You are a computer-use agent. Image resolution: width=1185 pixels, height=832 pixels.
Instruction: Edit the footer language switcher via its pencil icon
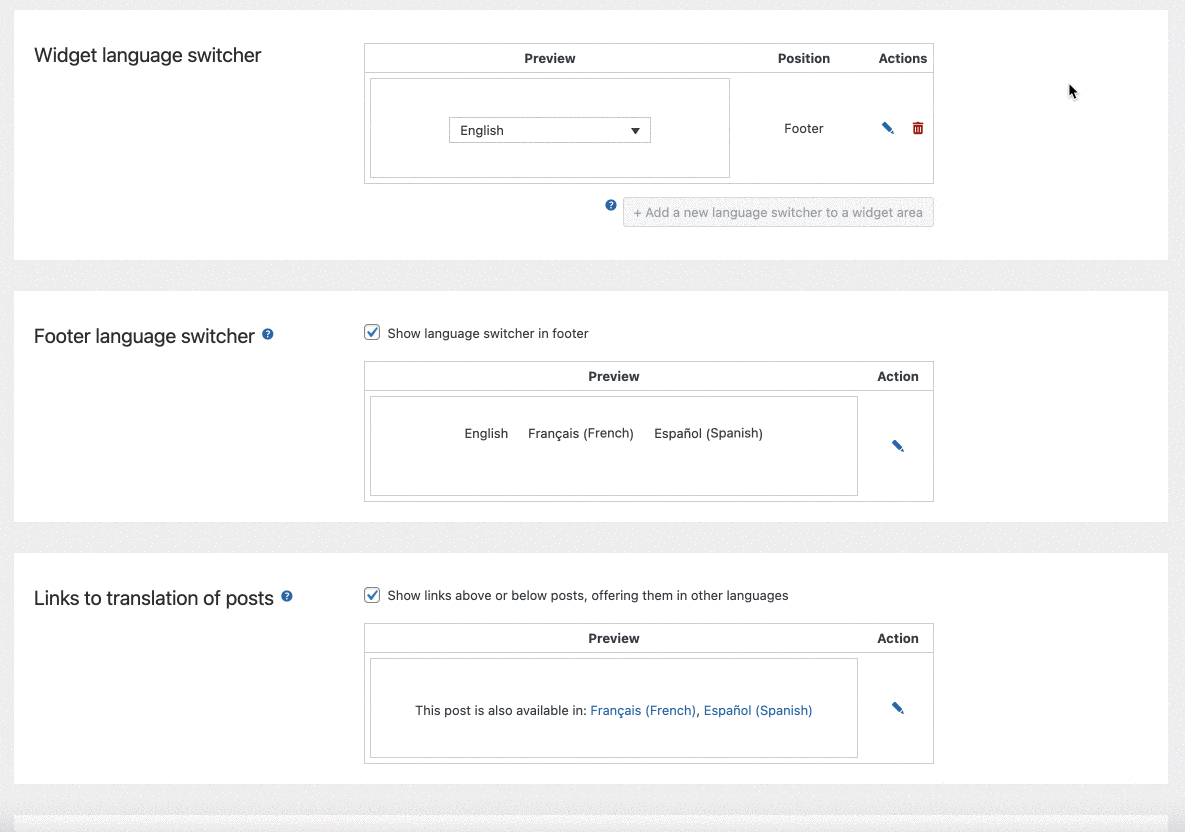tap(897, 445)
